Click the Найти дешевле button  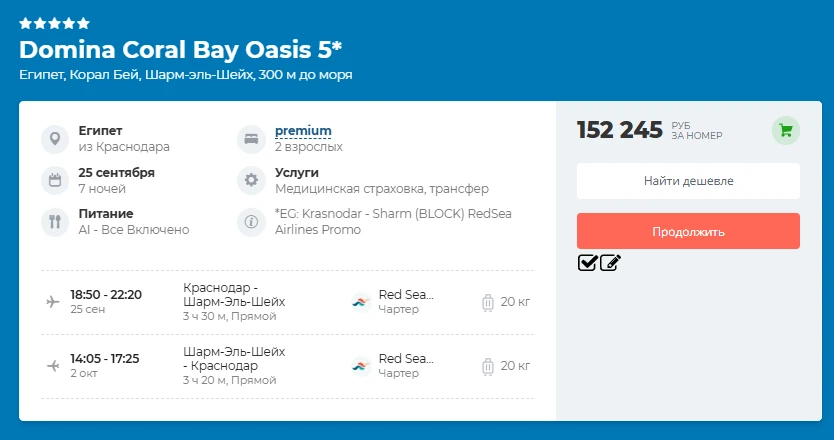click(x=688, y=181)
